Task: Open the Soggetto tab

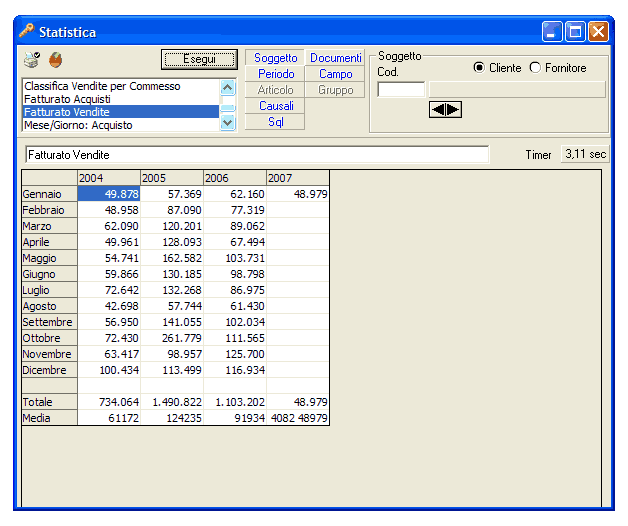Action: (276, 58)
